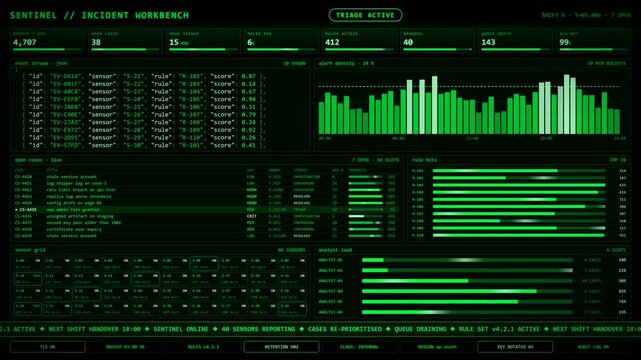Select the R-103 rule hits bar
Image resolution: width=641 pixels, height=360 pixels.
point(519,185)
